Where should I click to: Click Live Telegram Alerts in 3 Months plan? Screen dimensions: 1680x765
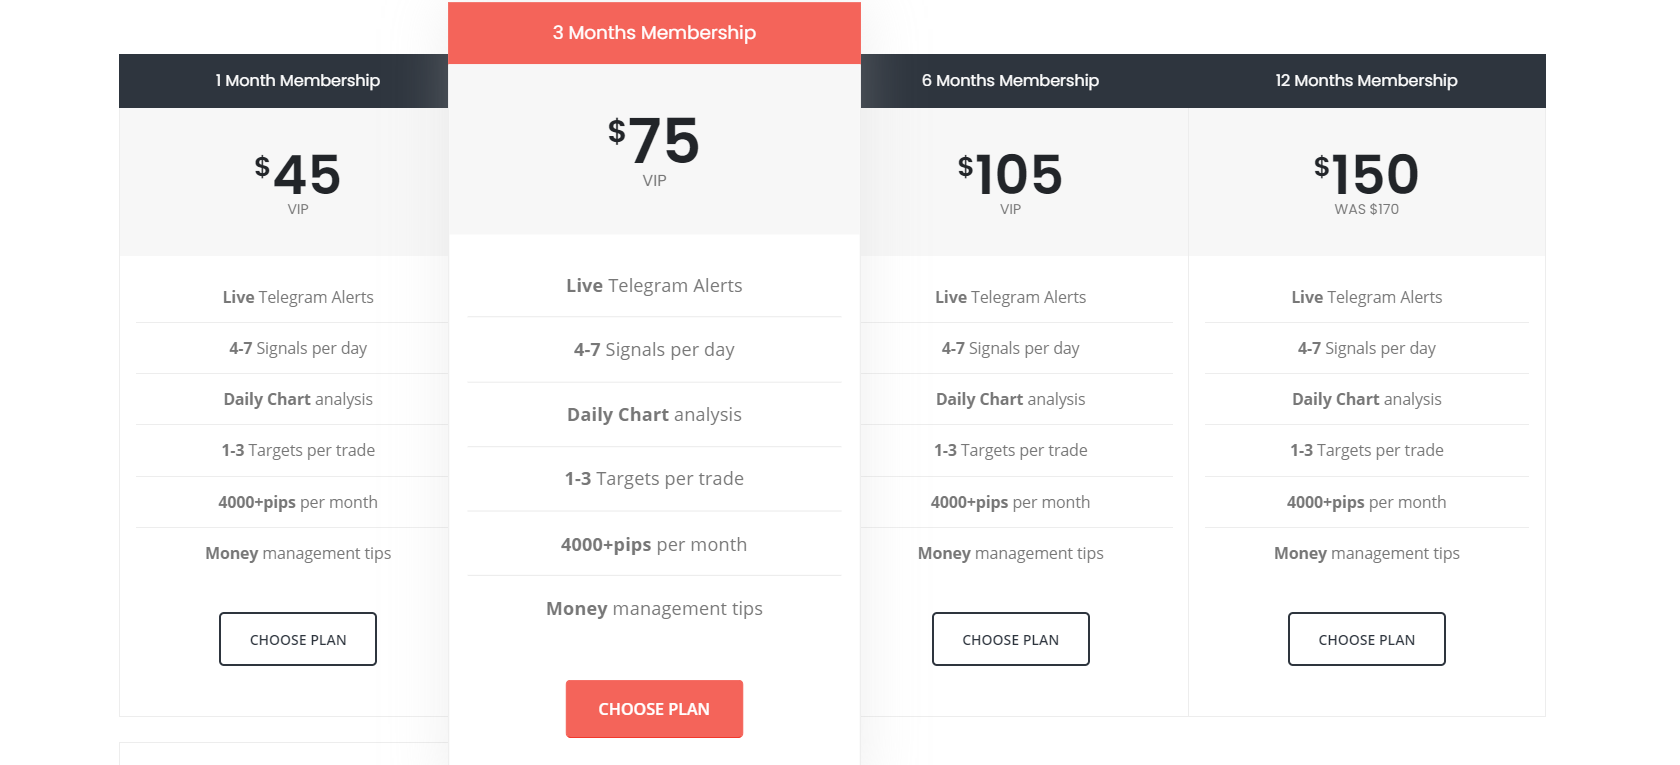pos(654,286)
